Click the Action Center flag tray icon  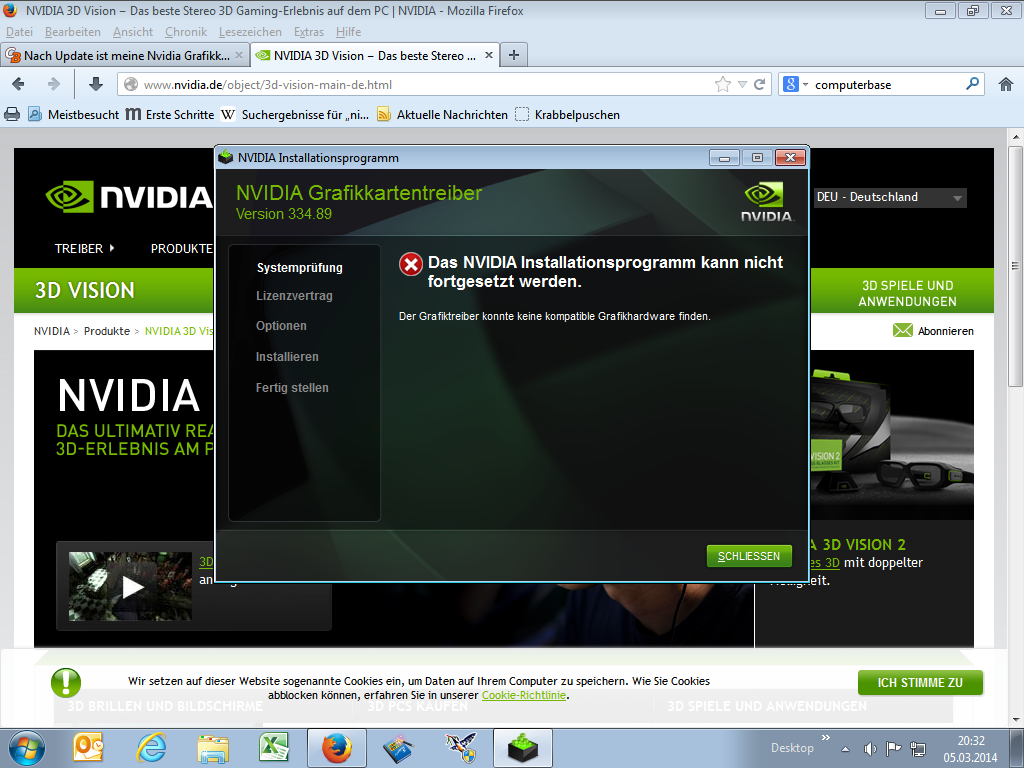893,748
